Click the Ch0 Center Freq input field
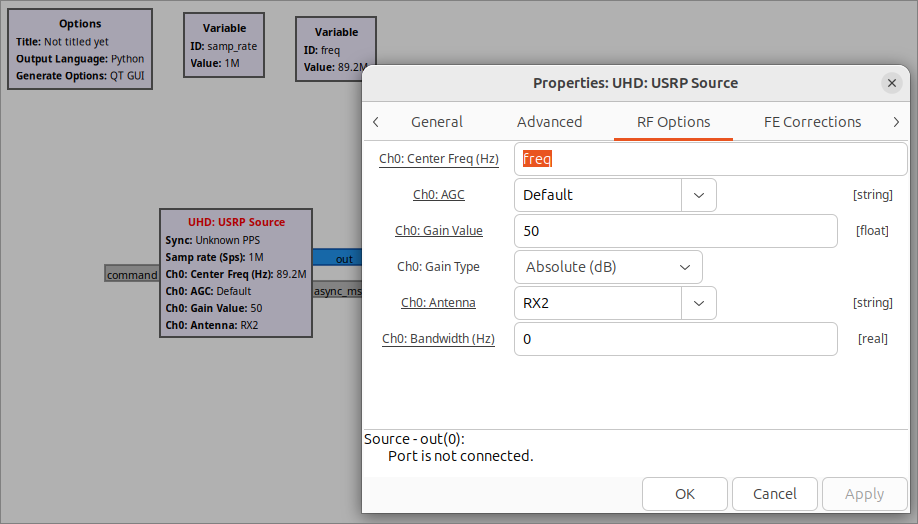The height and width of the screenshot is (524, 918). click(710, 159)
